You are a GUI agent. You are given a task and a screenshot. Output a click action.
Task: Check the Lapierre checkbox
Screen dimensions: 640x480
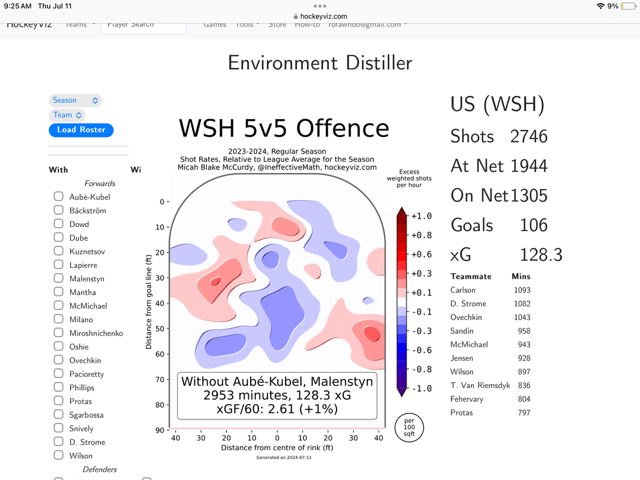58,264
